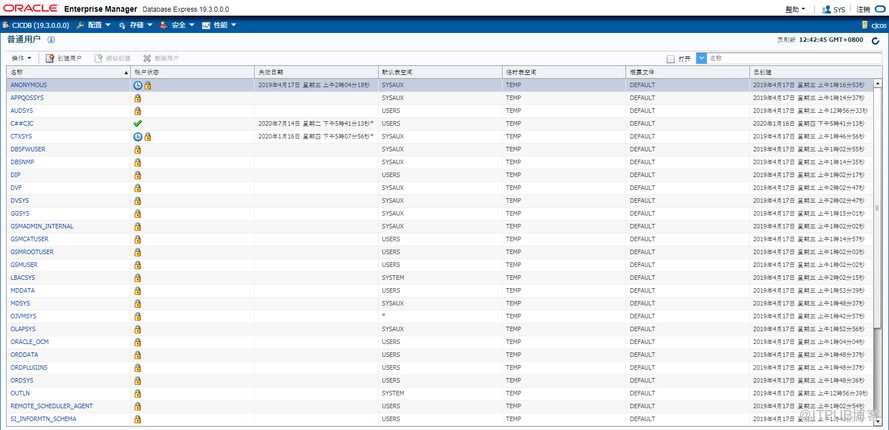The height and width of the screenshot is (430, 889).
Task: Open the DVSYS user link
Action: pos(20,201)
